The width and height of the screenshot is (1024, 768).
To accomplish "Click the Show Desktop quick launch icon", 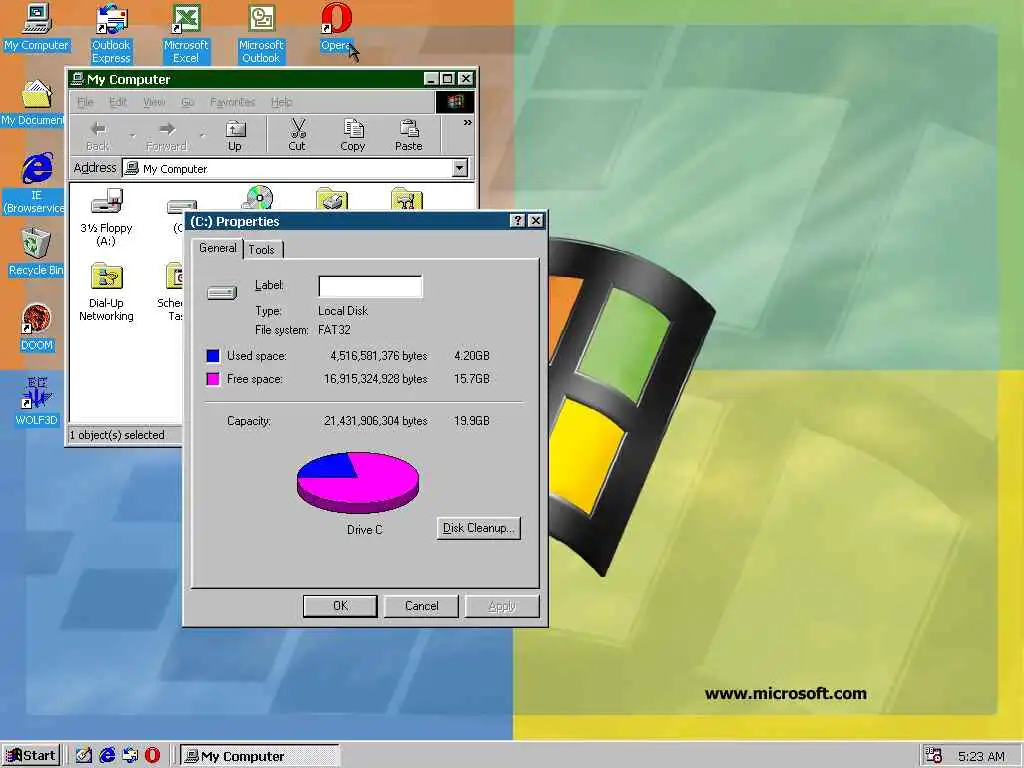I will 84,756.
